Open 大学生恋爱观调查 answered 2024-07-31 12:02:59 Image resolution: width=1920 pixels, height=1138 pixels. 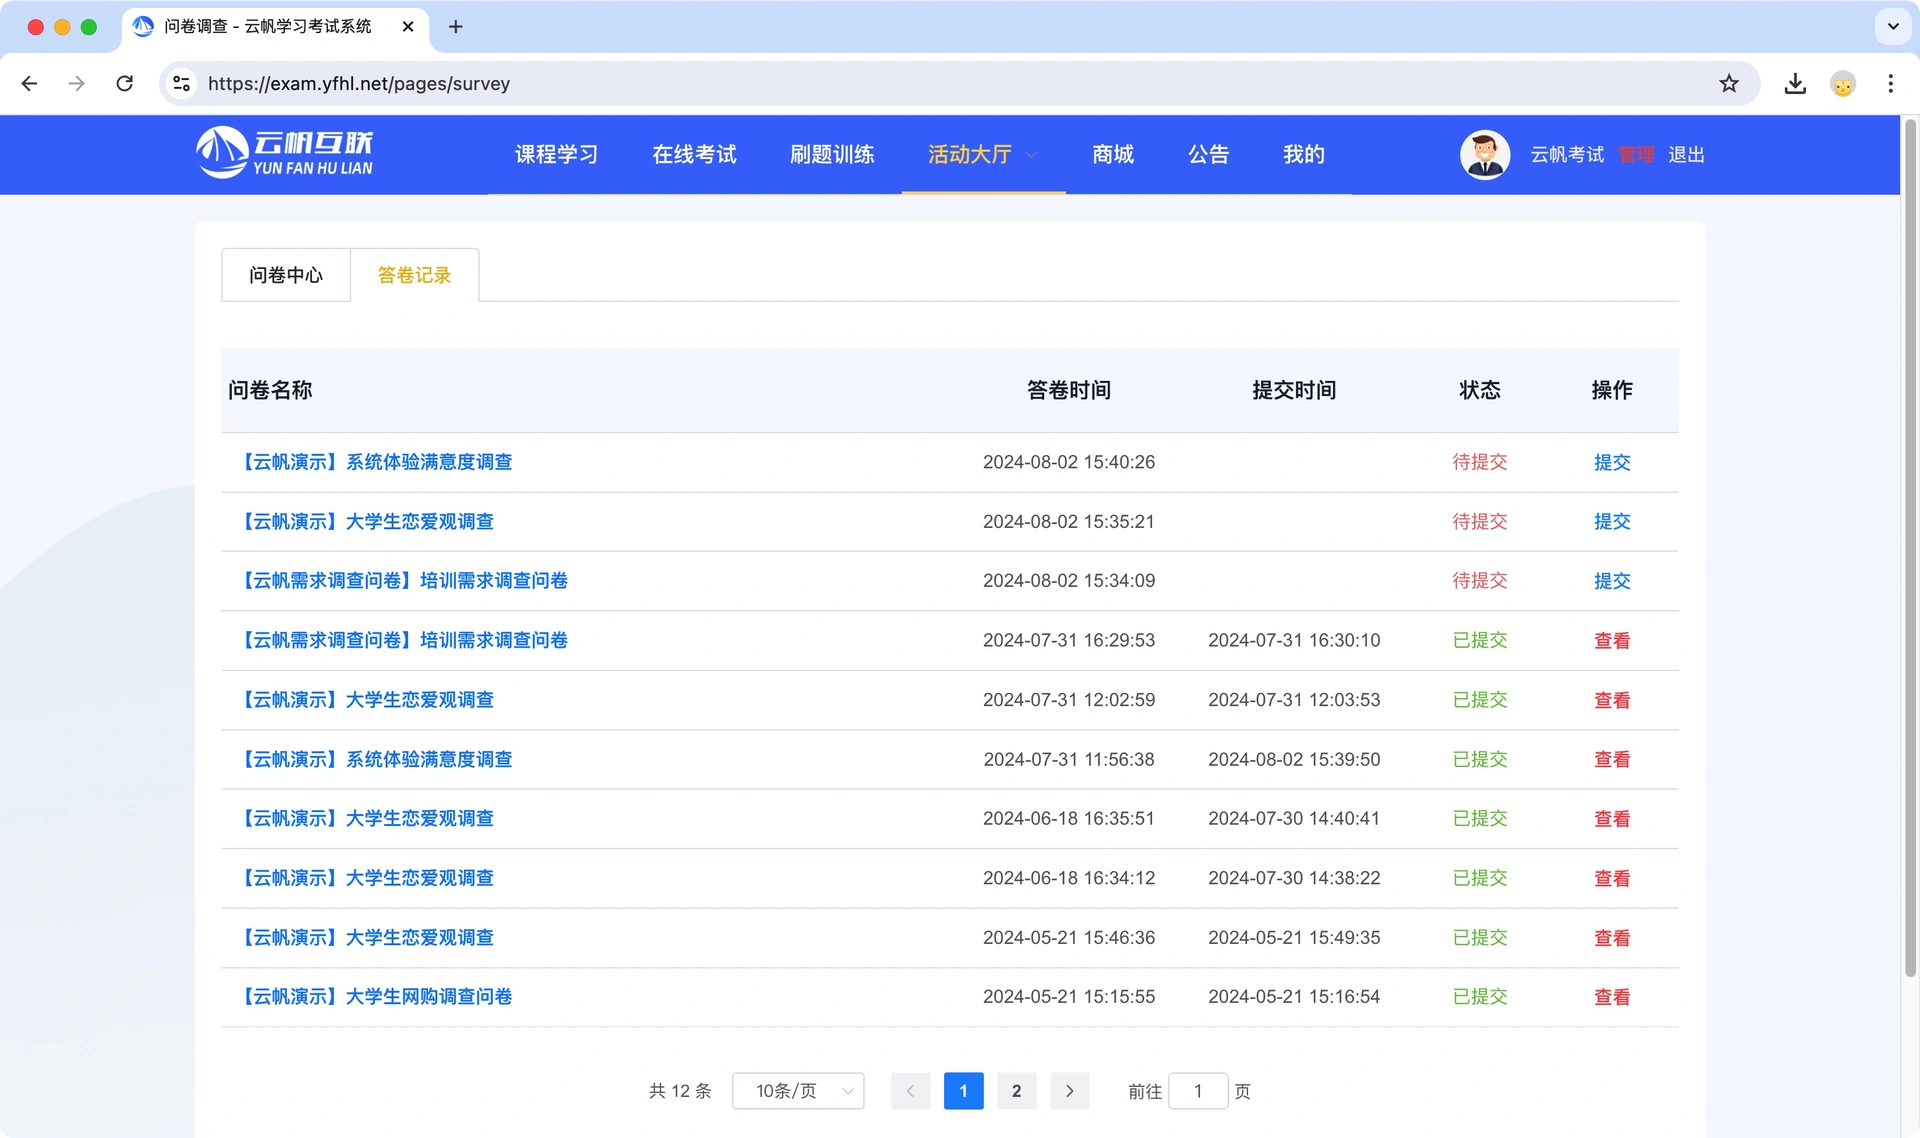(366, 700)
